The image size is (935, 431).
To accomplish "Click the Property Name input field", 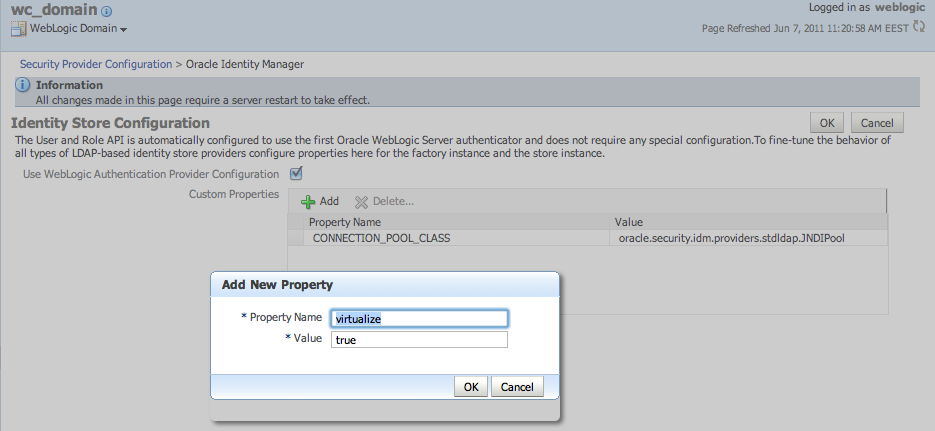I will tap(420, 318).
